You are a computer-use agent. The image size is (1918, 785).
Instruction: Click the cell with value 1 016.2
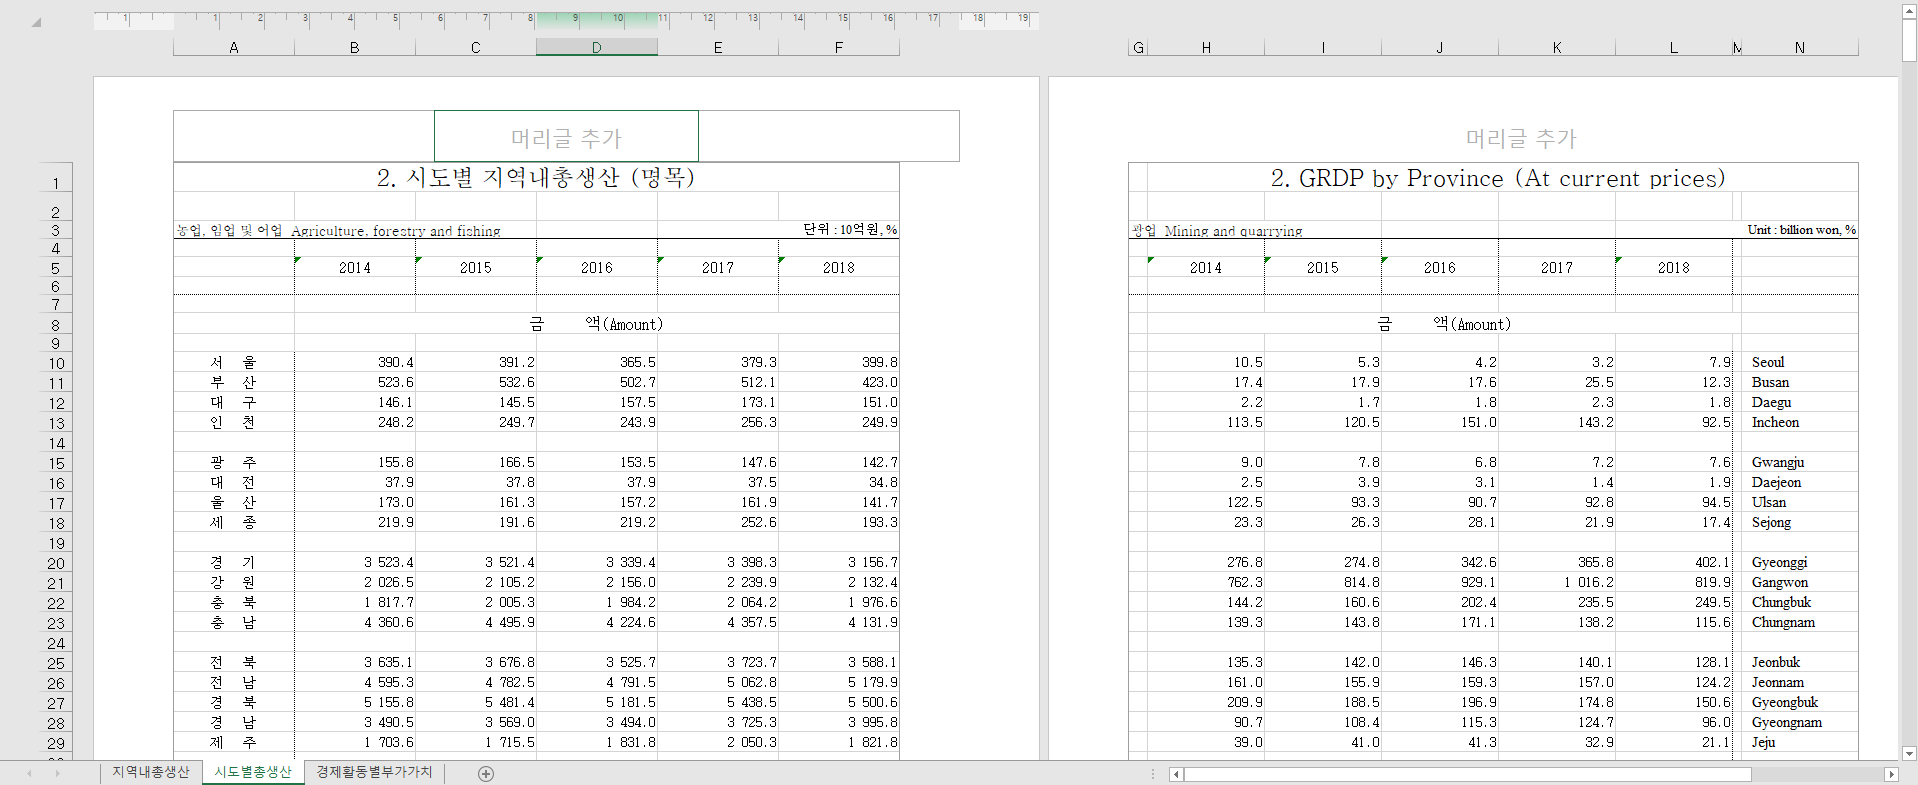[x=1557, y=582]
